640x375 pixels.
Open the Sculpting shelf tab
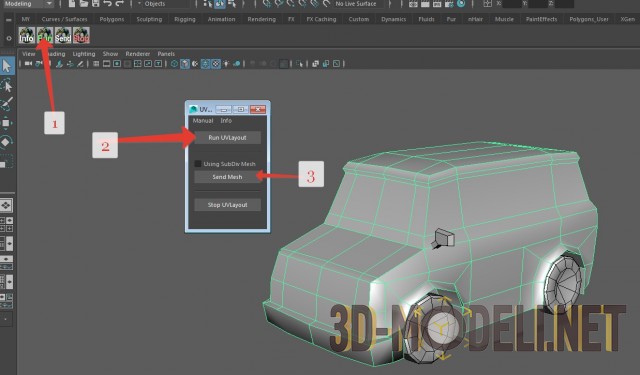click(x=149, y=19)
